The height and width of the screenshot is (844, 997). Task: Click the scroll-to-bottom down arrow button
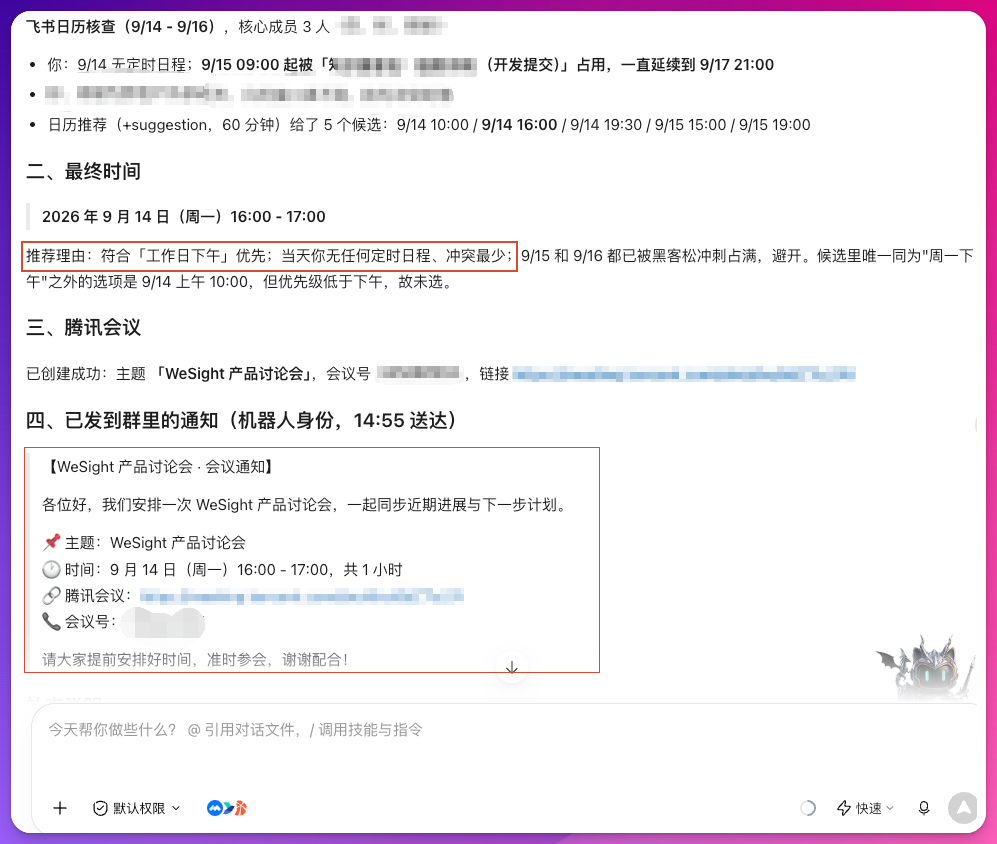coord(512,668)
